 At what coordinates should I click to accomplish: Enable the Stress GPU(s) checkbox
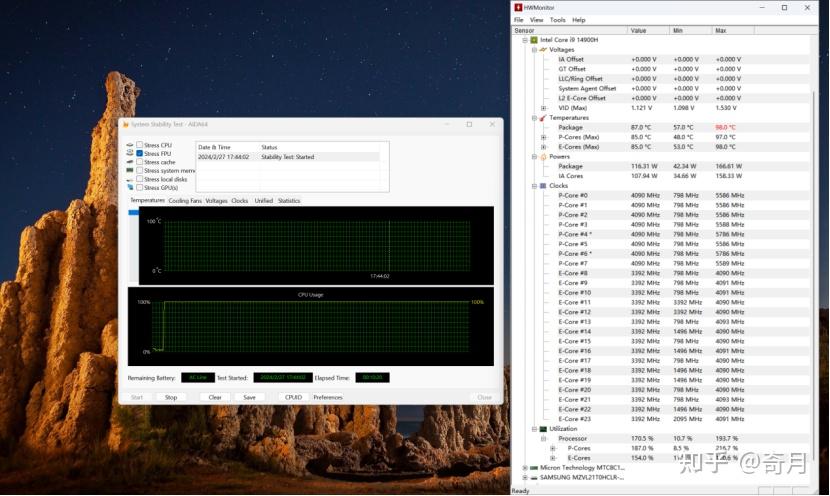coord(140,187)
